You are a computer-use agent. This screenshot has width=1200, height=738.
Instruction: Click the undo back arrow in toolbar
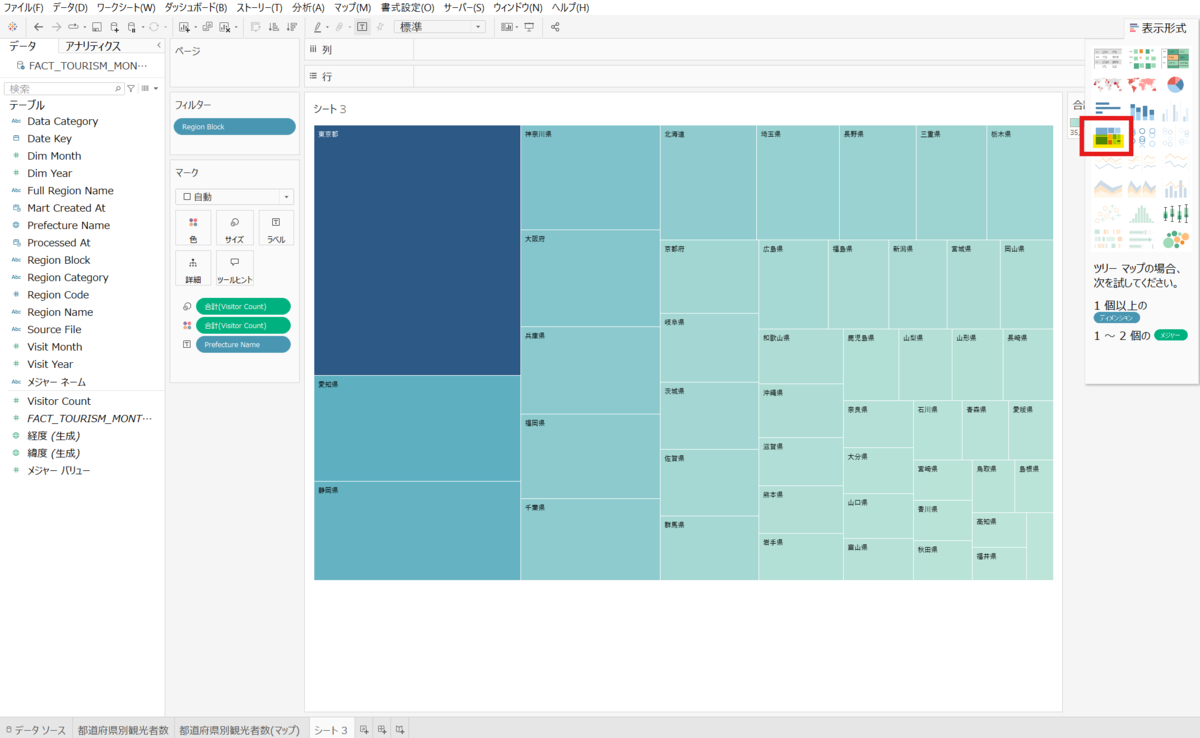(38, 27)
